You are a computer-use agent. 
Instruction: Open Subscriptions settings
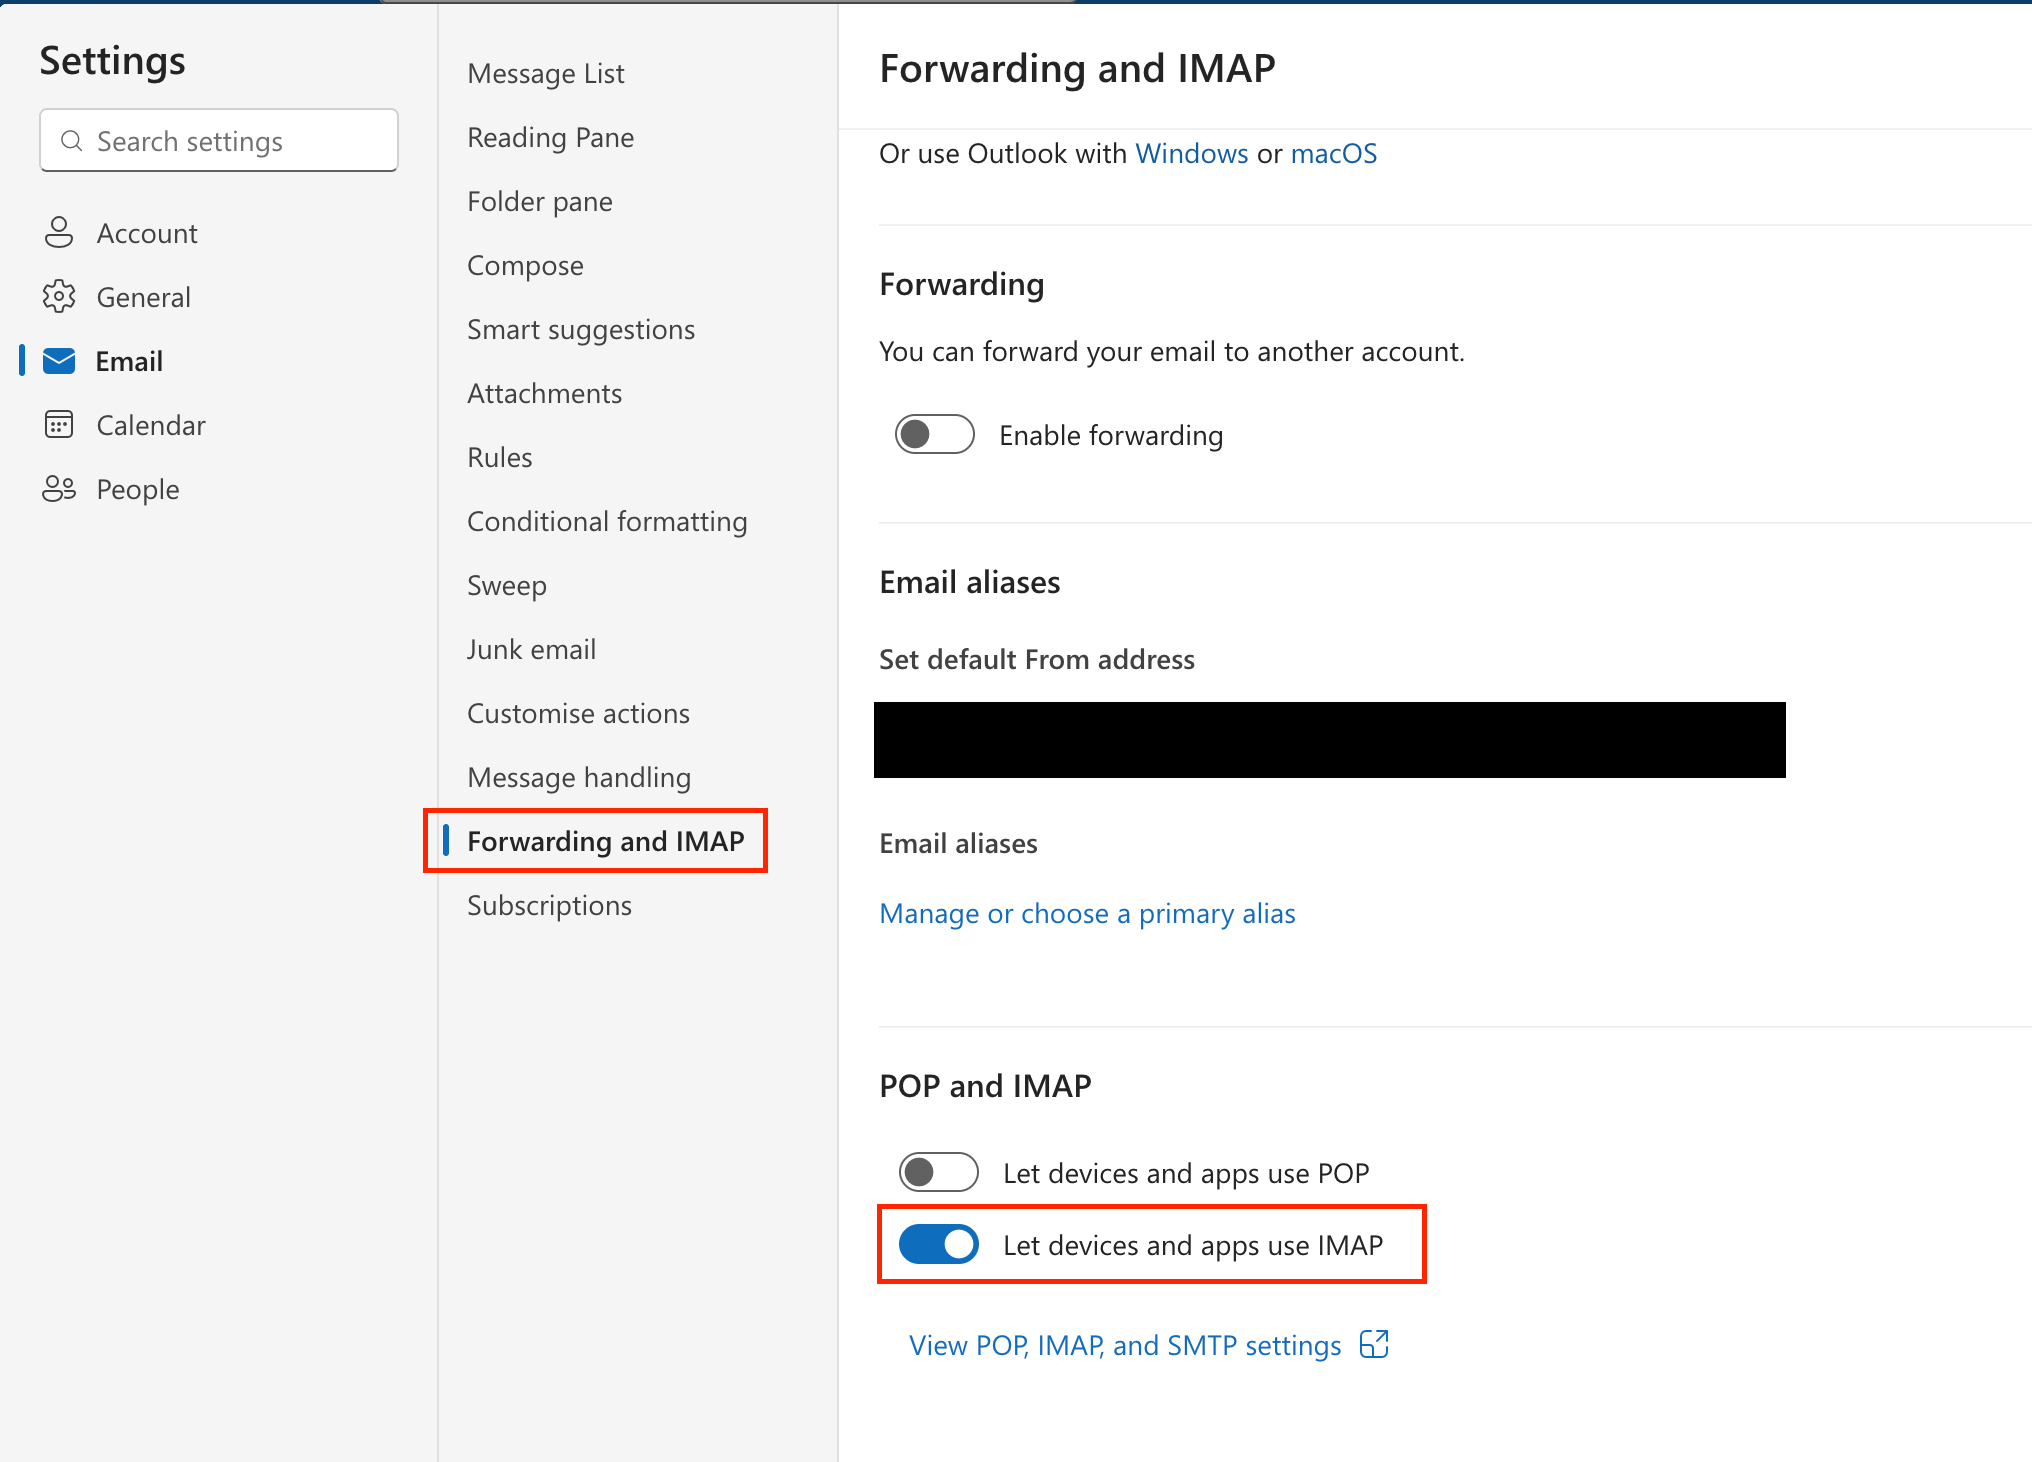click(x=549, y=905)
